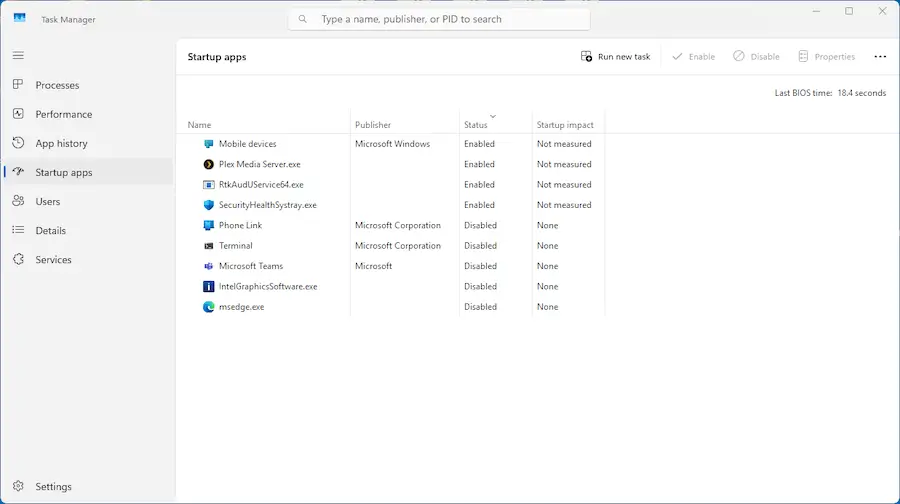This screenshot has height=504, width=900.
Task: Click Phone Link's Microsoft Corporation publisher
Action: point(398,225)
